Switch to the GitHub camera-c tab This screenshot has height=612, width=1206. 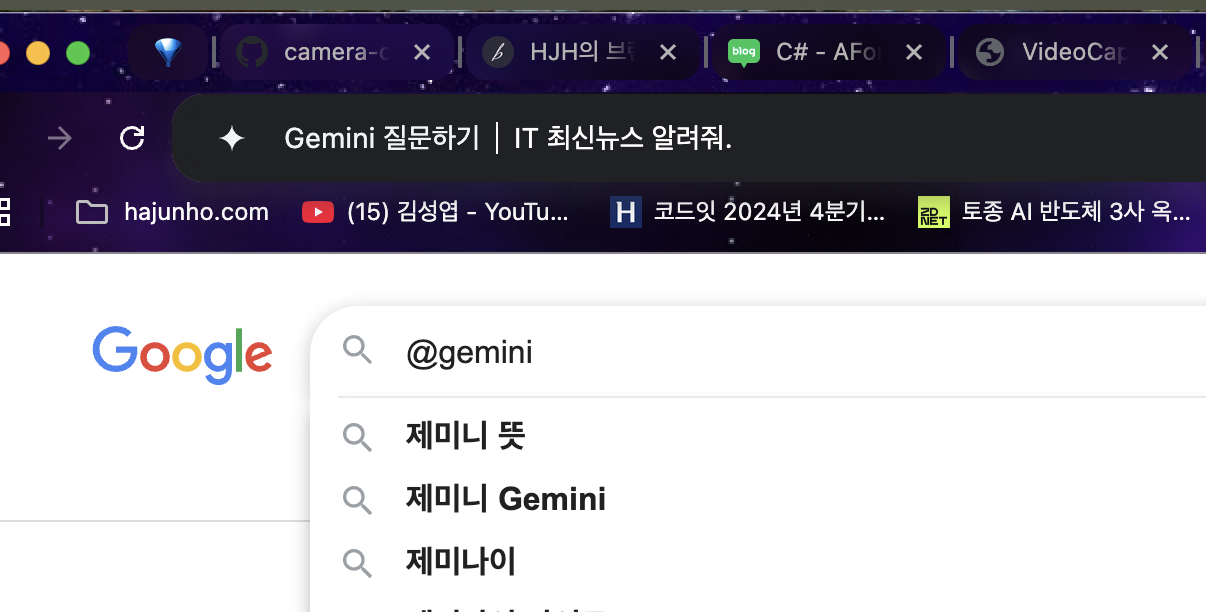[x=335, y=52]
